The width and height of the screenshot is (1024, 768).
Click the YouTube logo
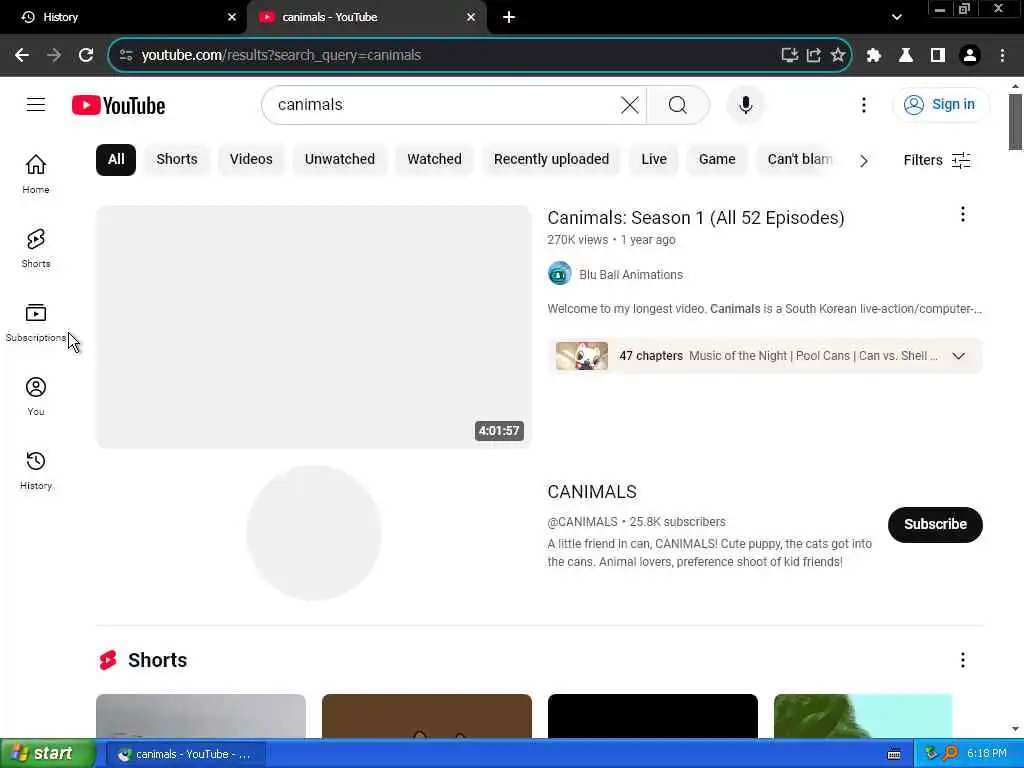click(118, 105)
